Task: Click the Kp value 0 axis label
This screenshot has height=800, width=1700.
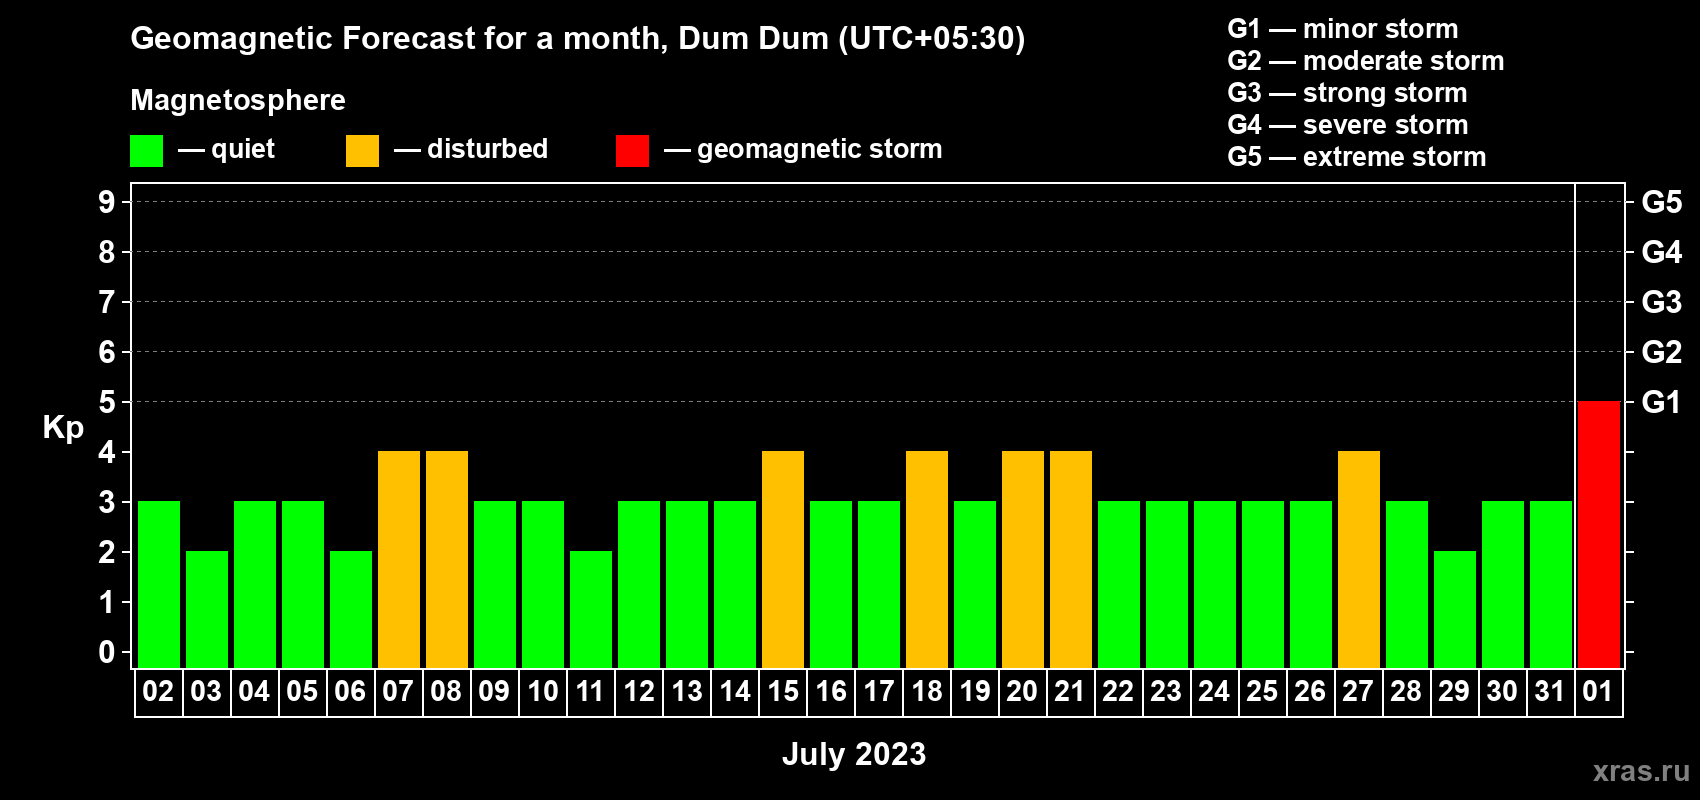Action: [x=107, y=652]
